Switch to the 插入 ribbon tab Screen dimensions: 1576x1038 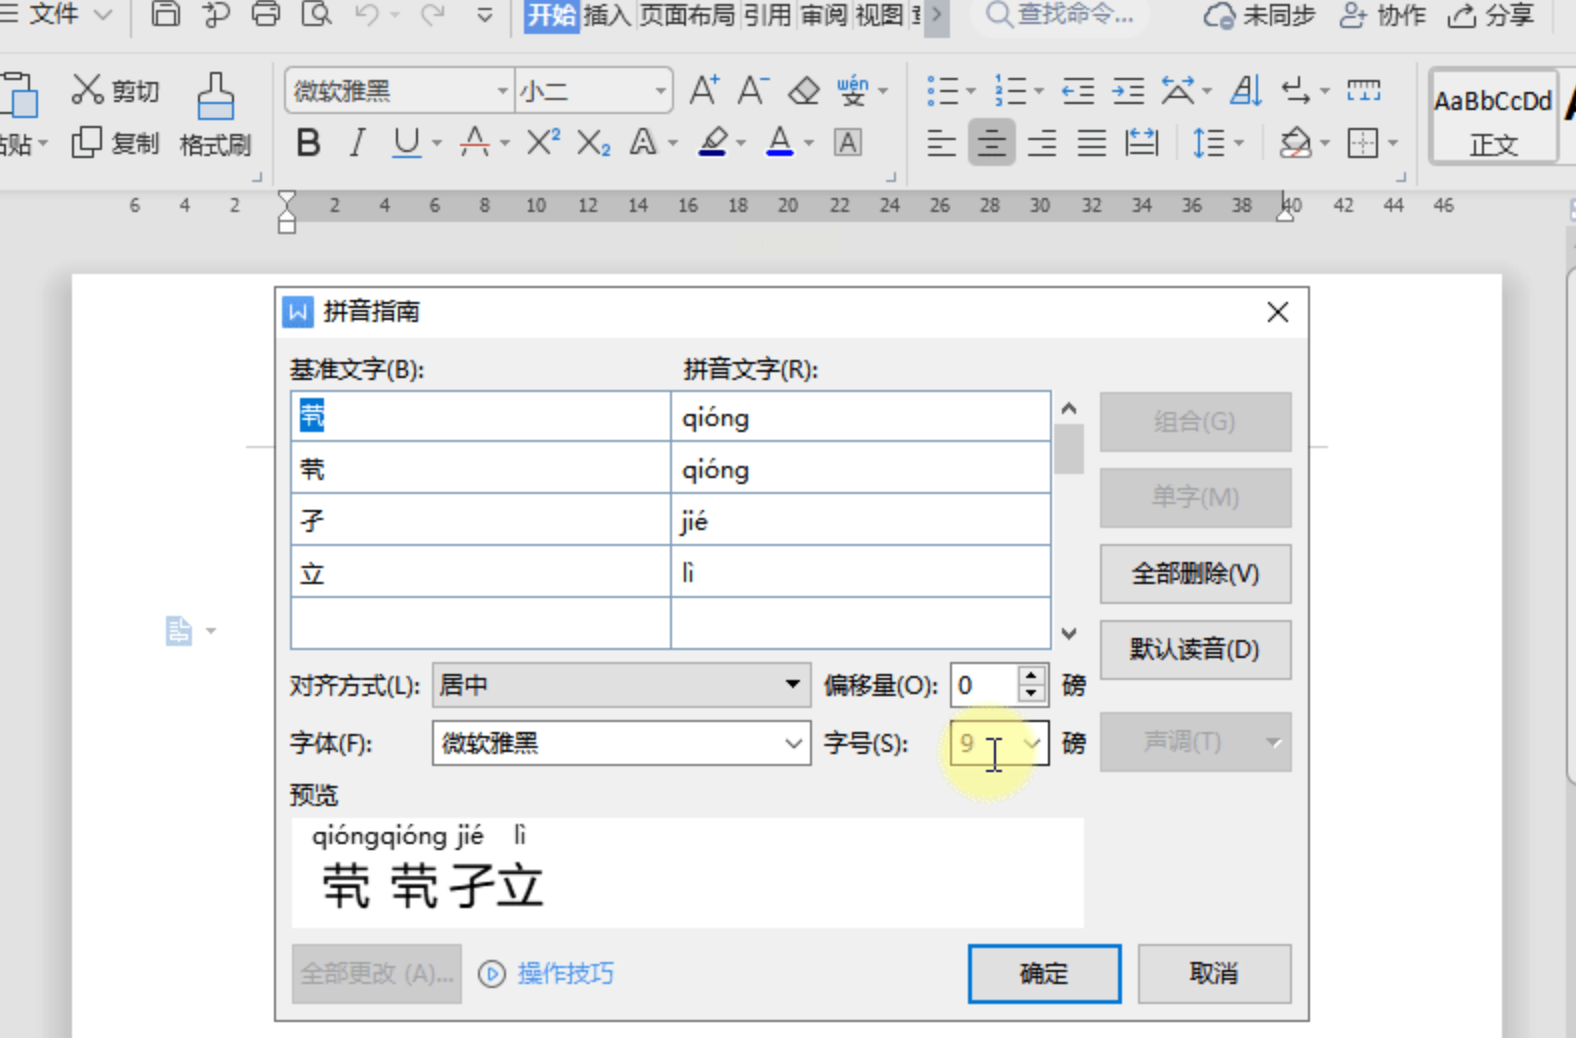coord(608,15)
